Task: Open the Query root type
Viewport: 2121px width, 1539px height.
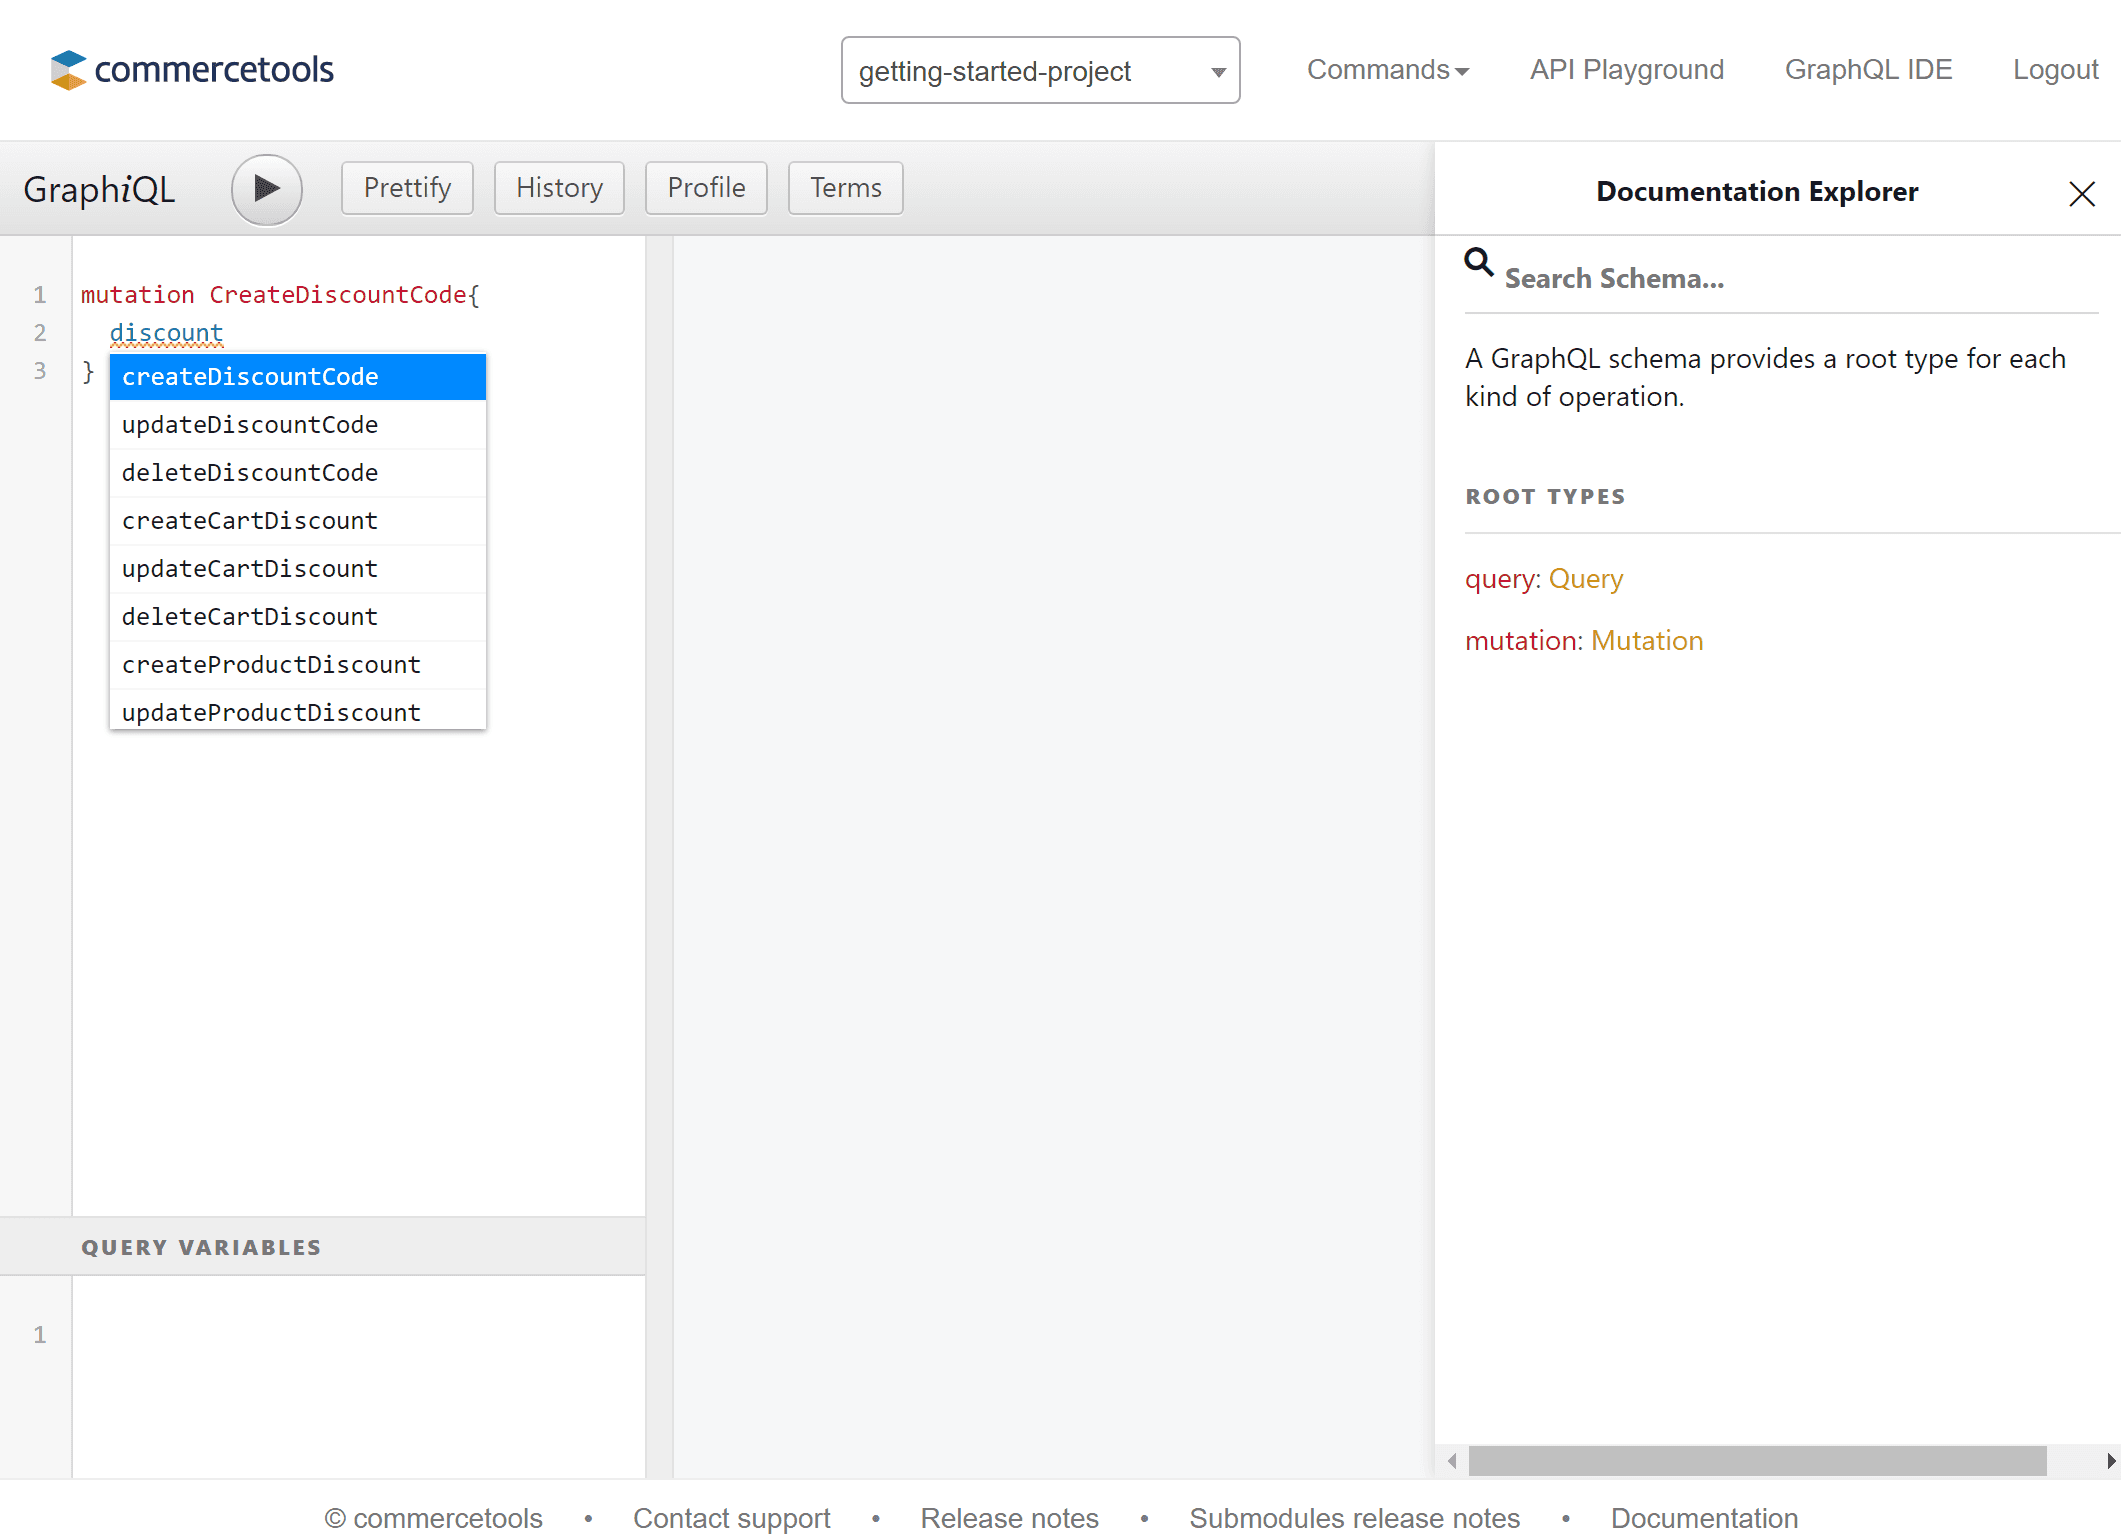Action: tap(1585, 579)
